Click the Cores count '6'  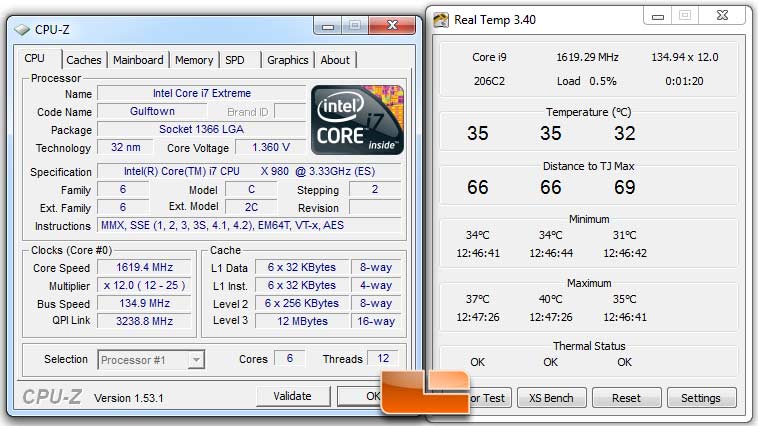click(x=290, y=358)
